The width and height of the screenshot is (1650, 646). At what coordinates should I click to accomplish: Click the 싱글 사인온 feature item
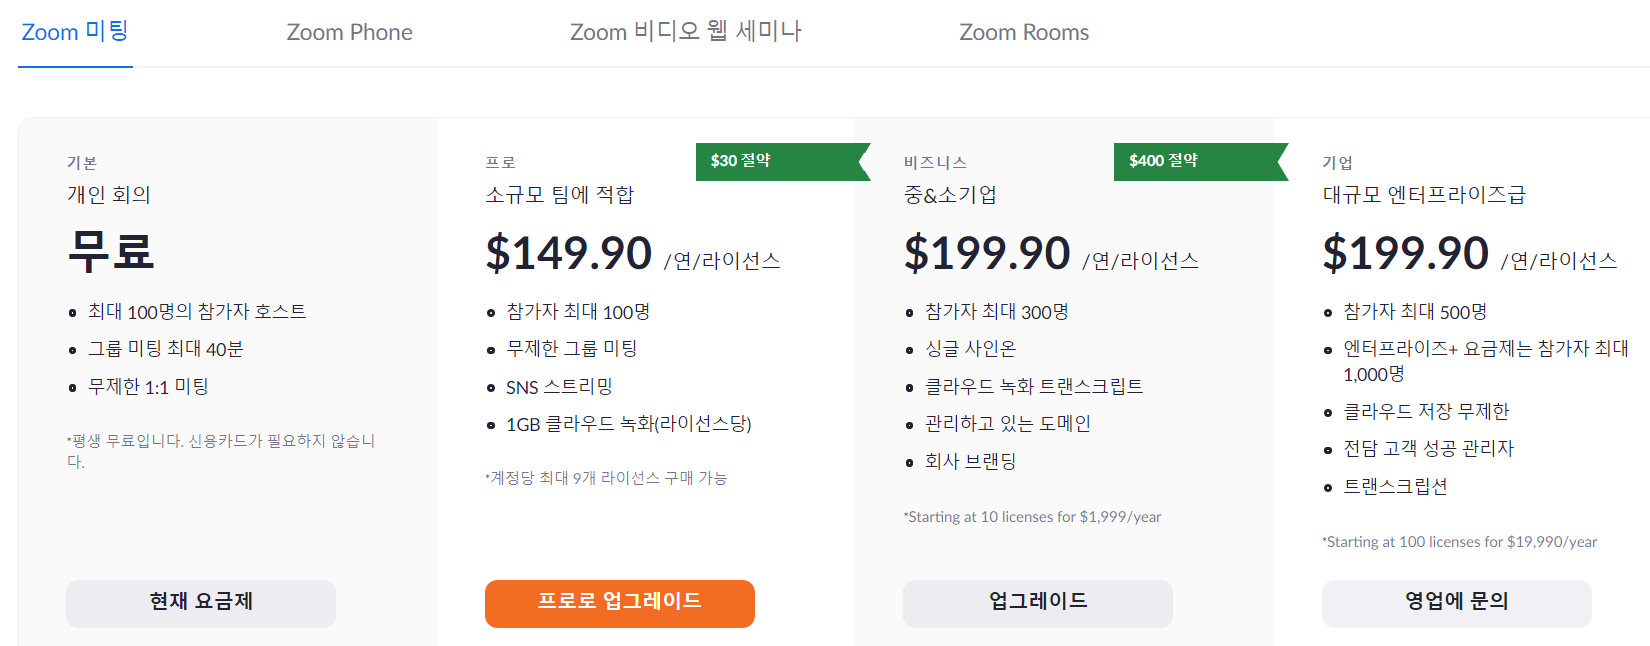pos(970,349)
